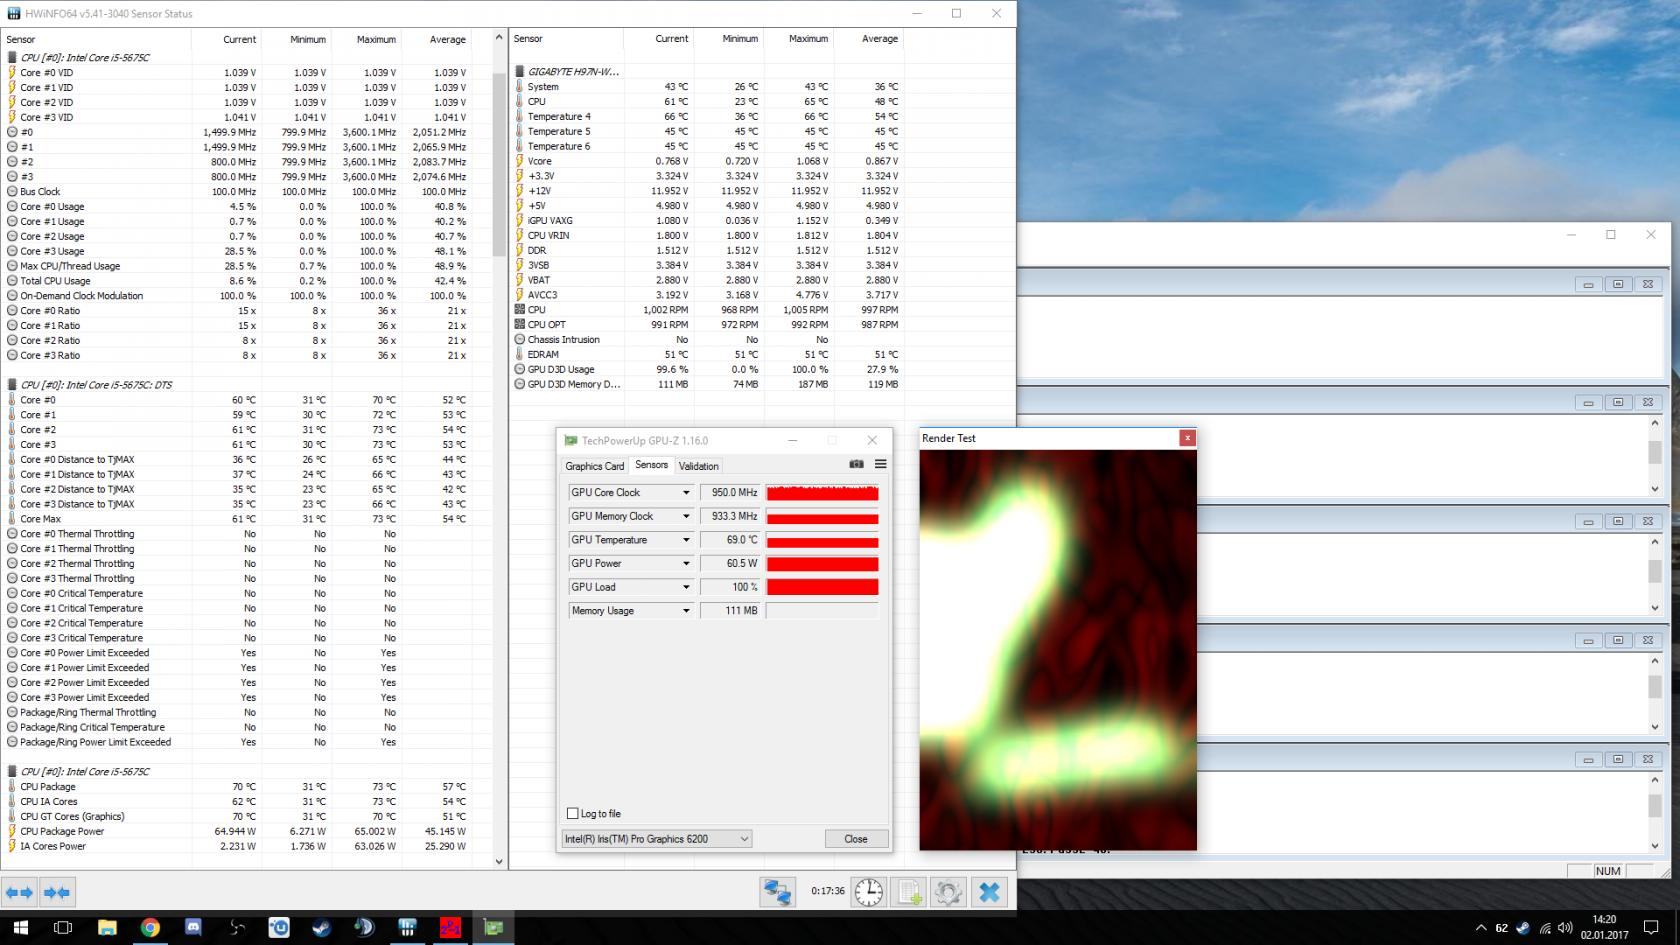Open the network icon in the tray
Viewport: 1680px width, 945px height.
coord(1544,927)
